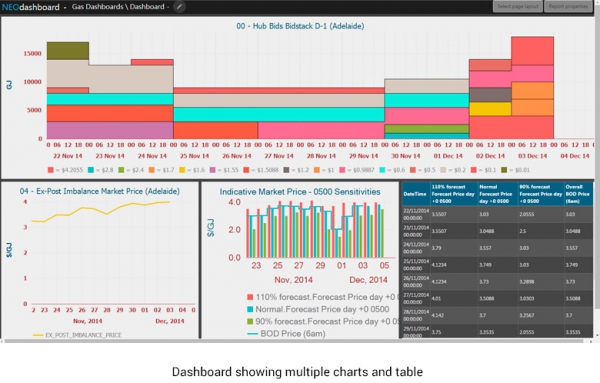Sort by Overall BOD Price column header
Screen dimensions: 600x383
point(579,194)
